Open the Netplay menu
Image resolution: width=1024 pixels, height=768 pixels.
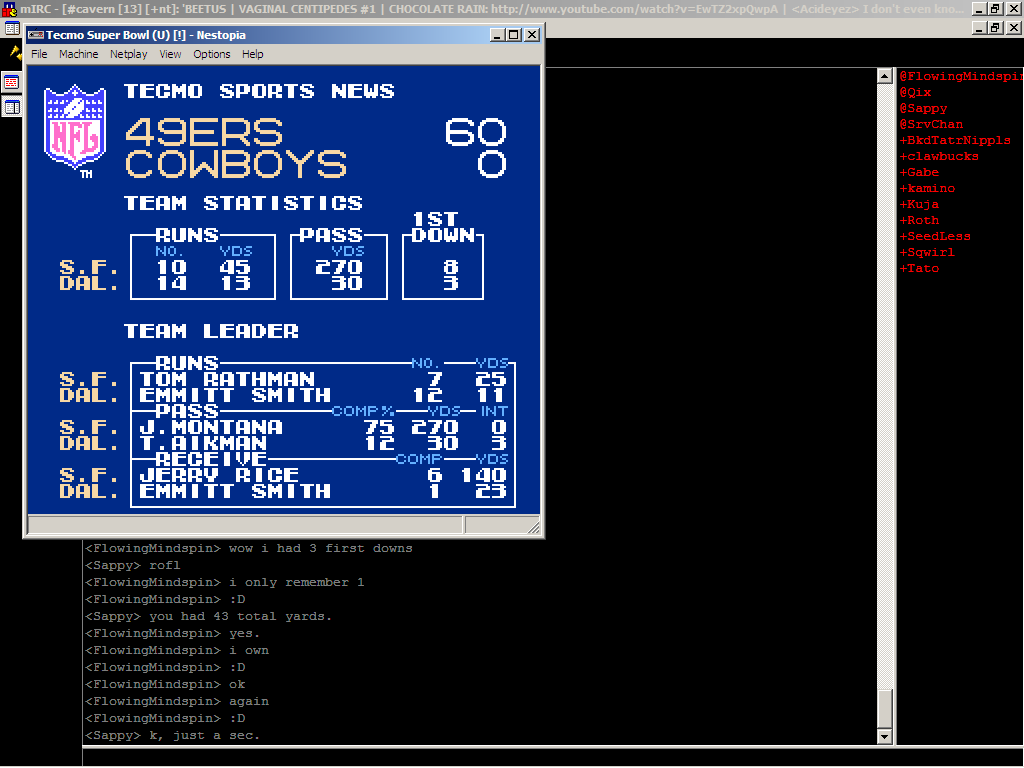(x=128, y=54)
